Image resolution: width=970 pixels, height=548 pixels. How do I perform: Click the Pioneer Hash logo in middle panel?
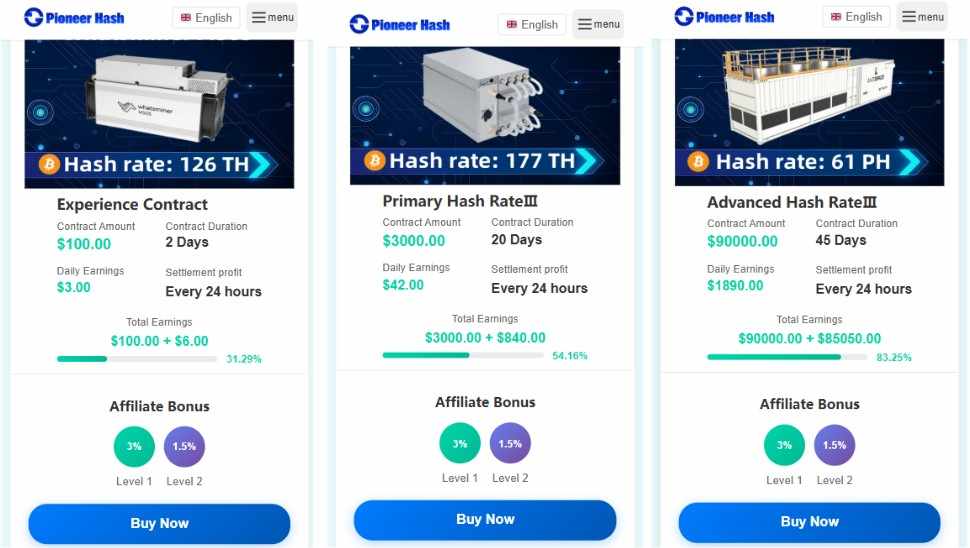pos(400,24)
